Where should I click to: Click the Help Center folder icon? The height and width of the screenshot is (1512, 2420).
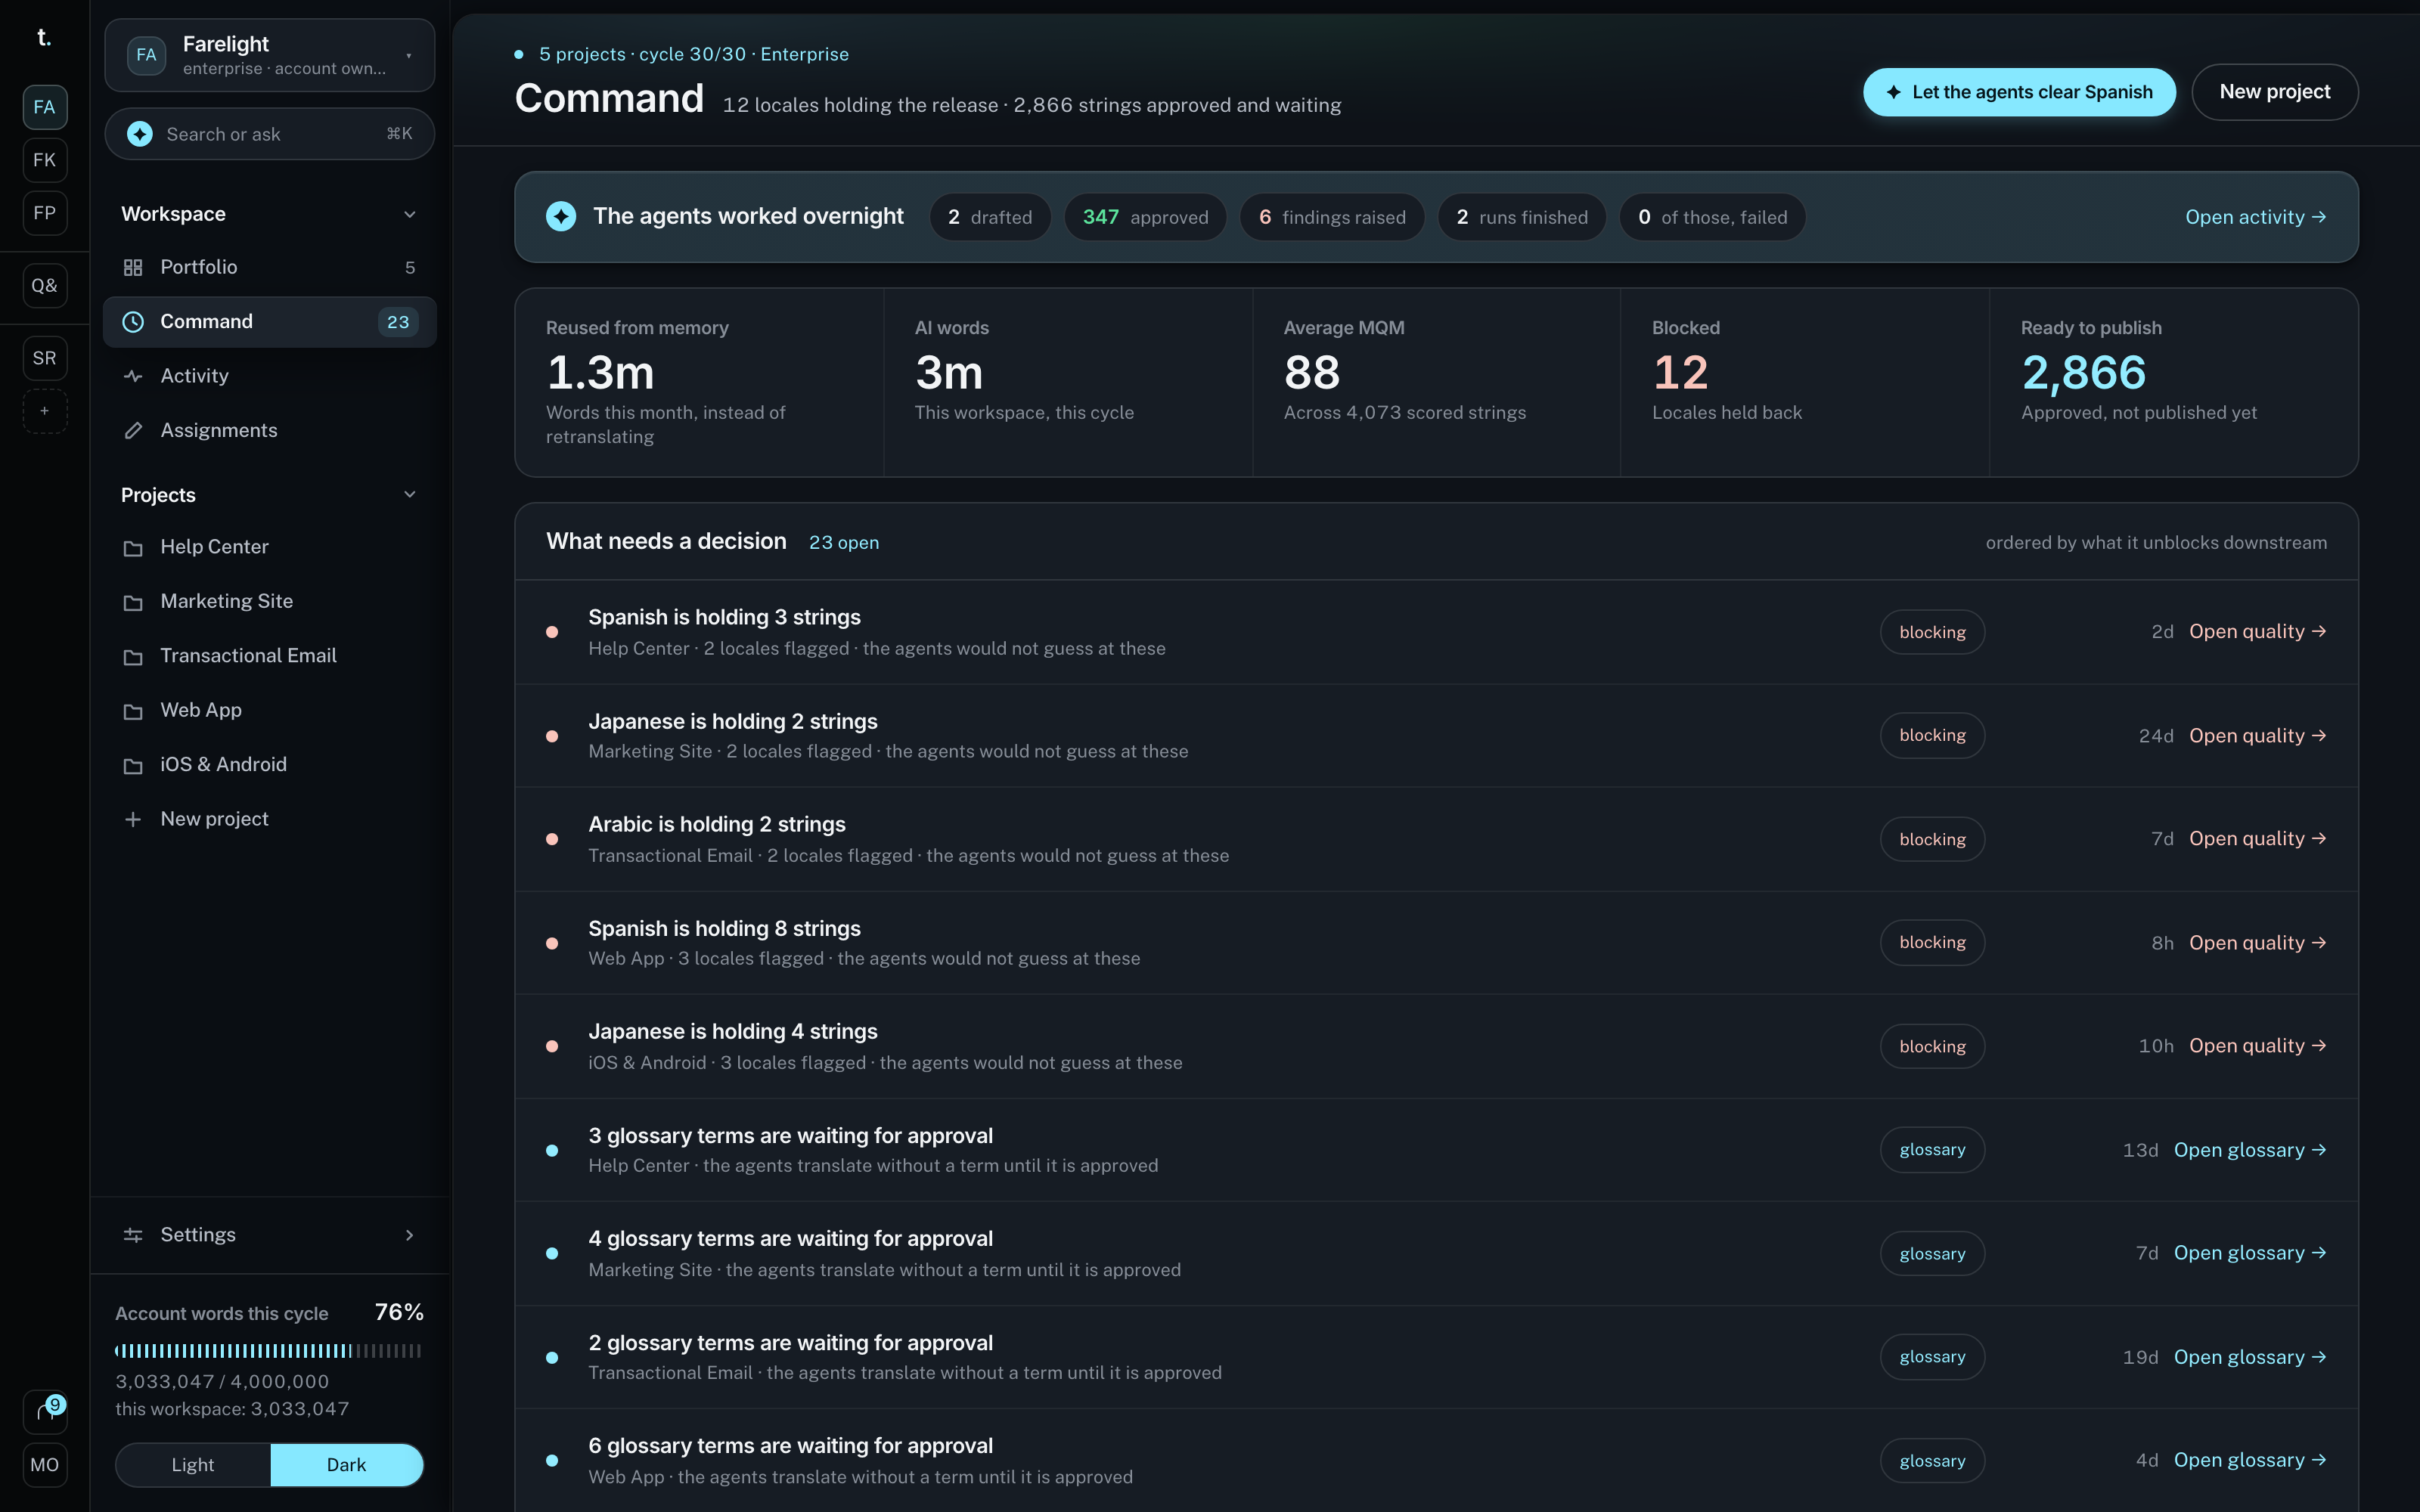point(133,548)
